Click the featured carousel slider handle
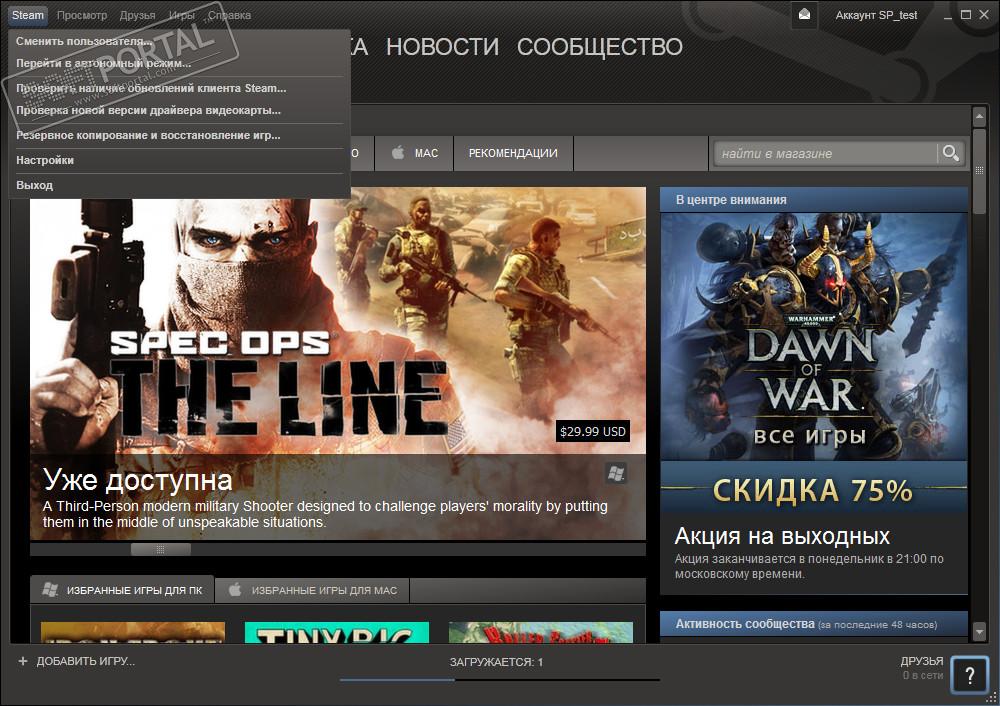This screenshot has height=706, width=1000. [161, 549]
